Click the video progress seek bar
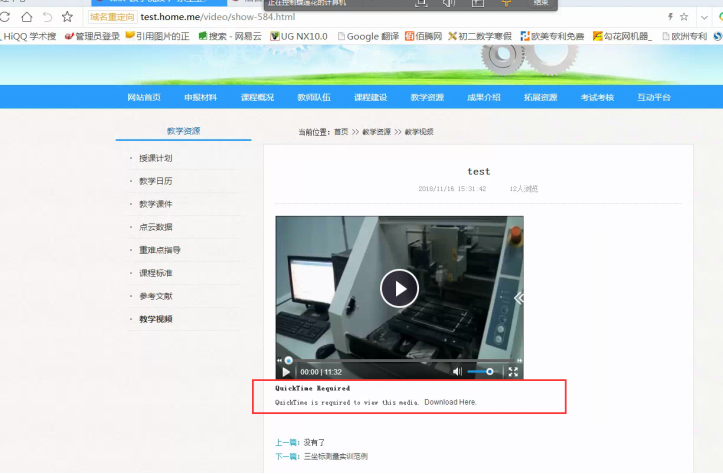Screen dimensions: 723x474 click(x=400, y=360)
